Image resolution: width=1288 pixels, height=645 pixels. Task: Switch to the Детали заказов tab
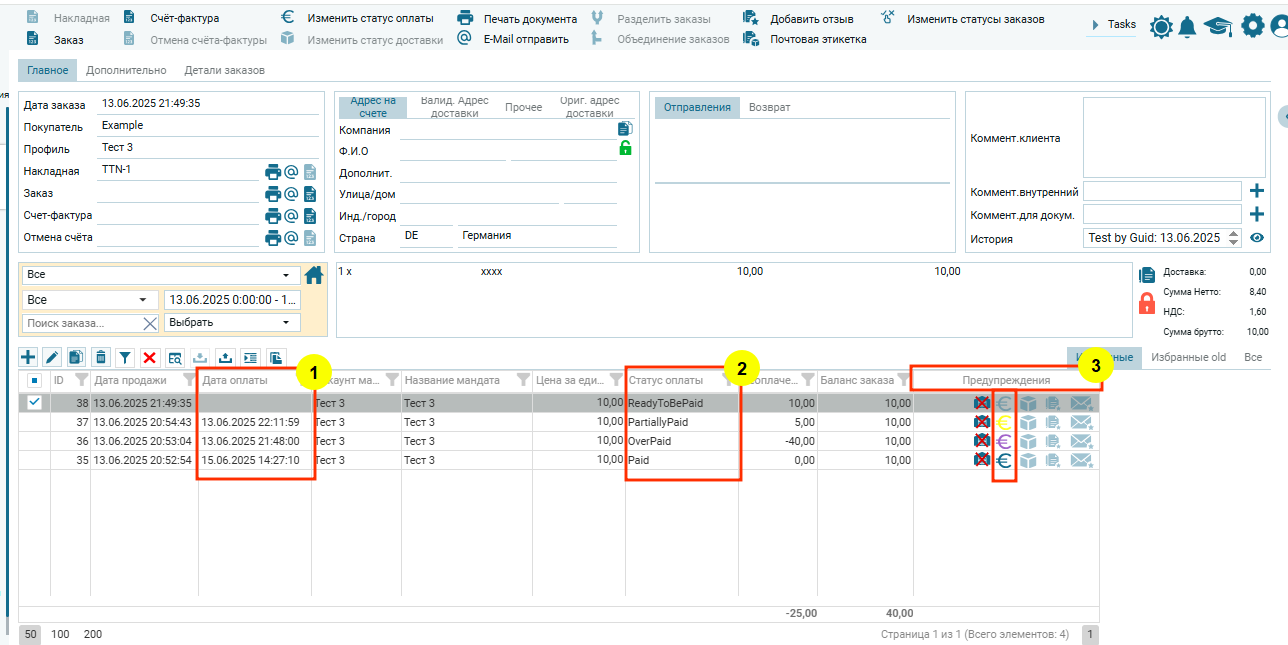click(224, 71)
